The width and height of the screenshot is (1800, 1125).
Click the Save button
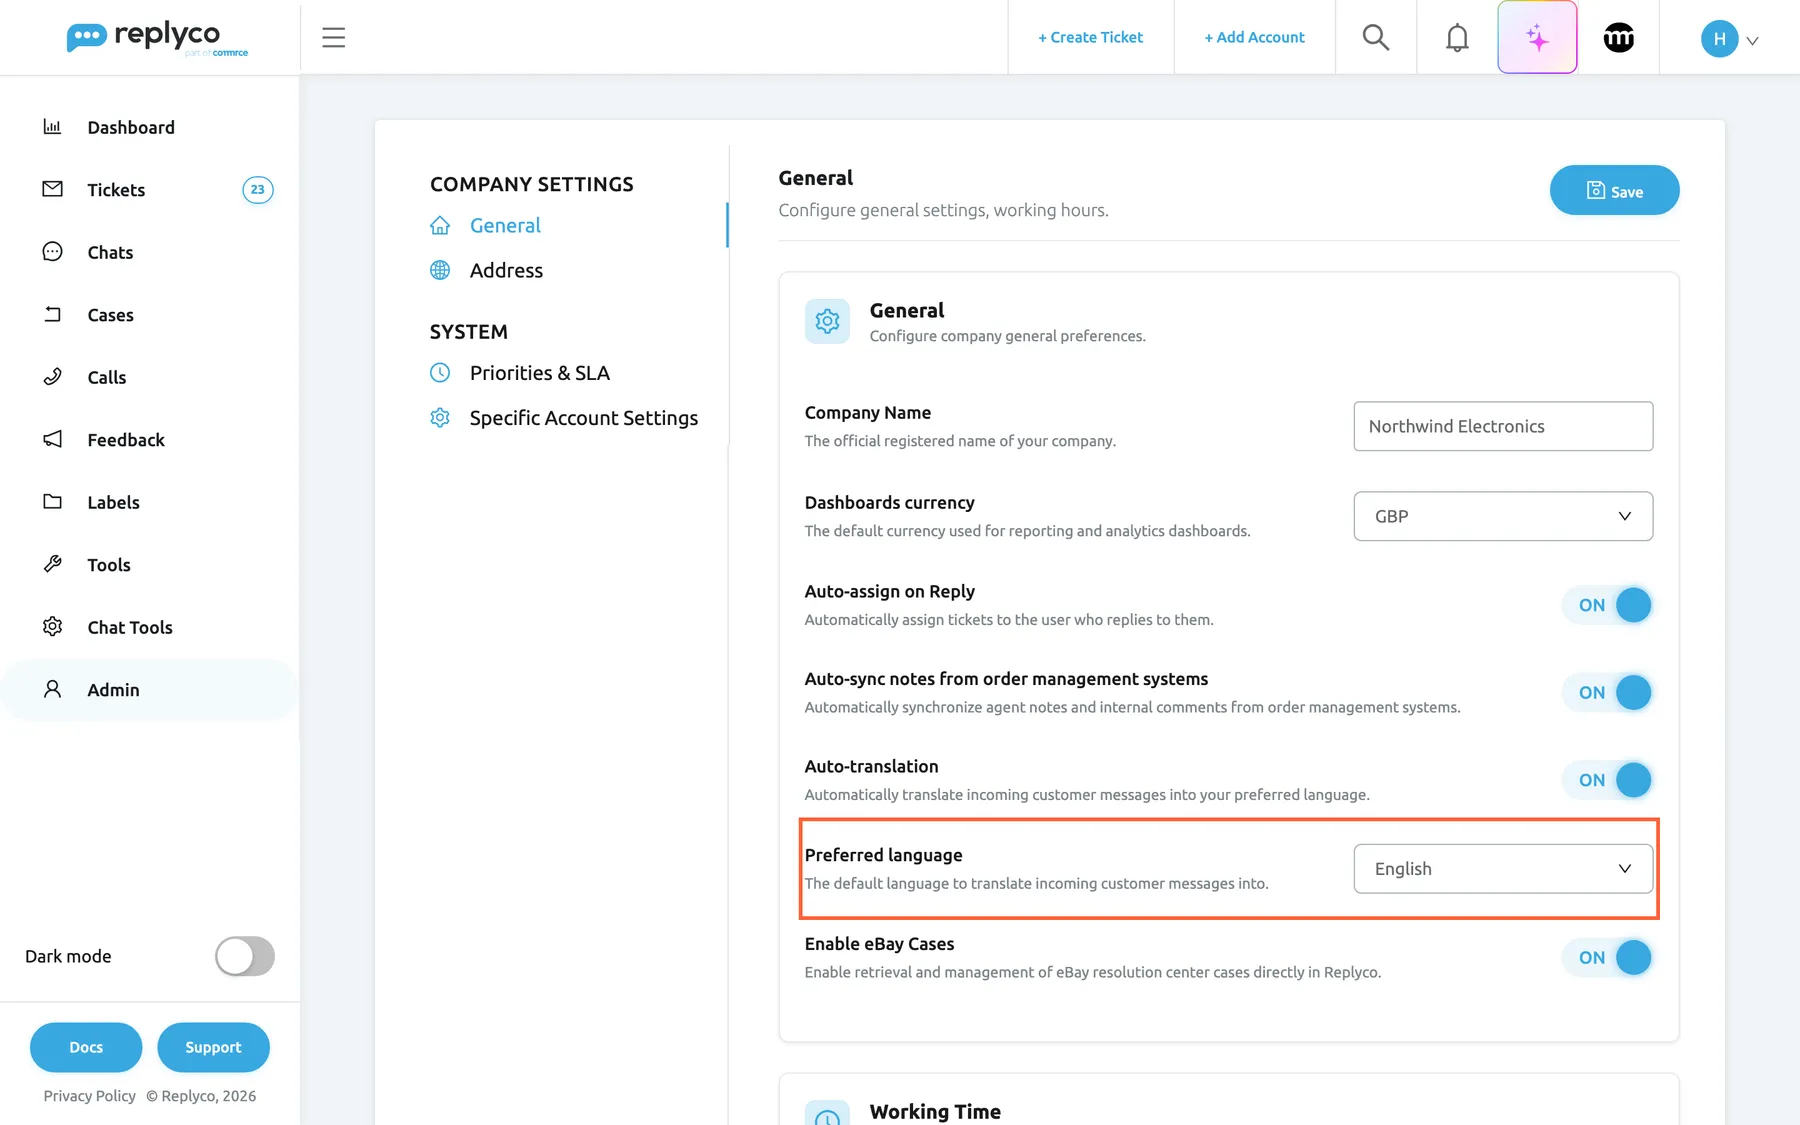tap(1614, 190)
